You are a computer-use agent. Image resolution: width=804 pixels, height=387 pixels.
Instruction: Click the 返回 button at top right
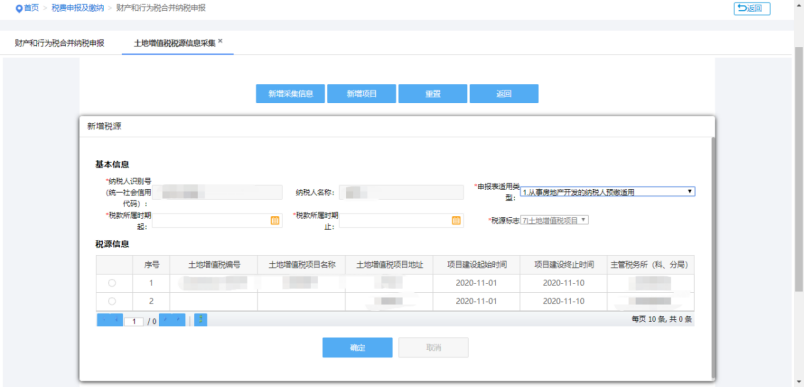[x=752, y=8]
